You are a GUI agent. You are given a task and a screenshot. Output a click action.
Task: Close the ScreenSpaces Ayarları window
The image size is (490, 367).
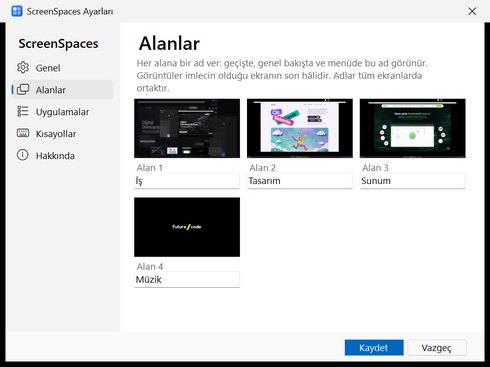[472, 11]
